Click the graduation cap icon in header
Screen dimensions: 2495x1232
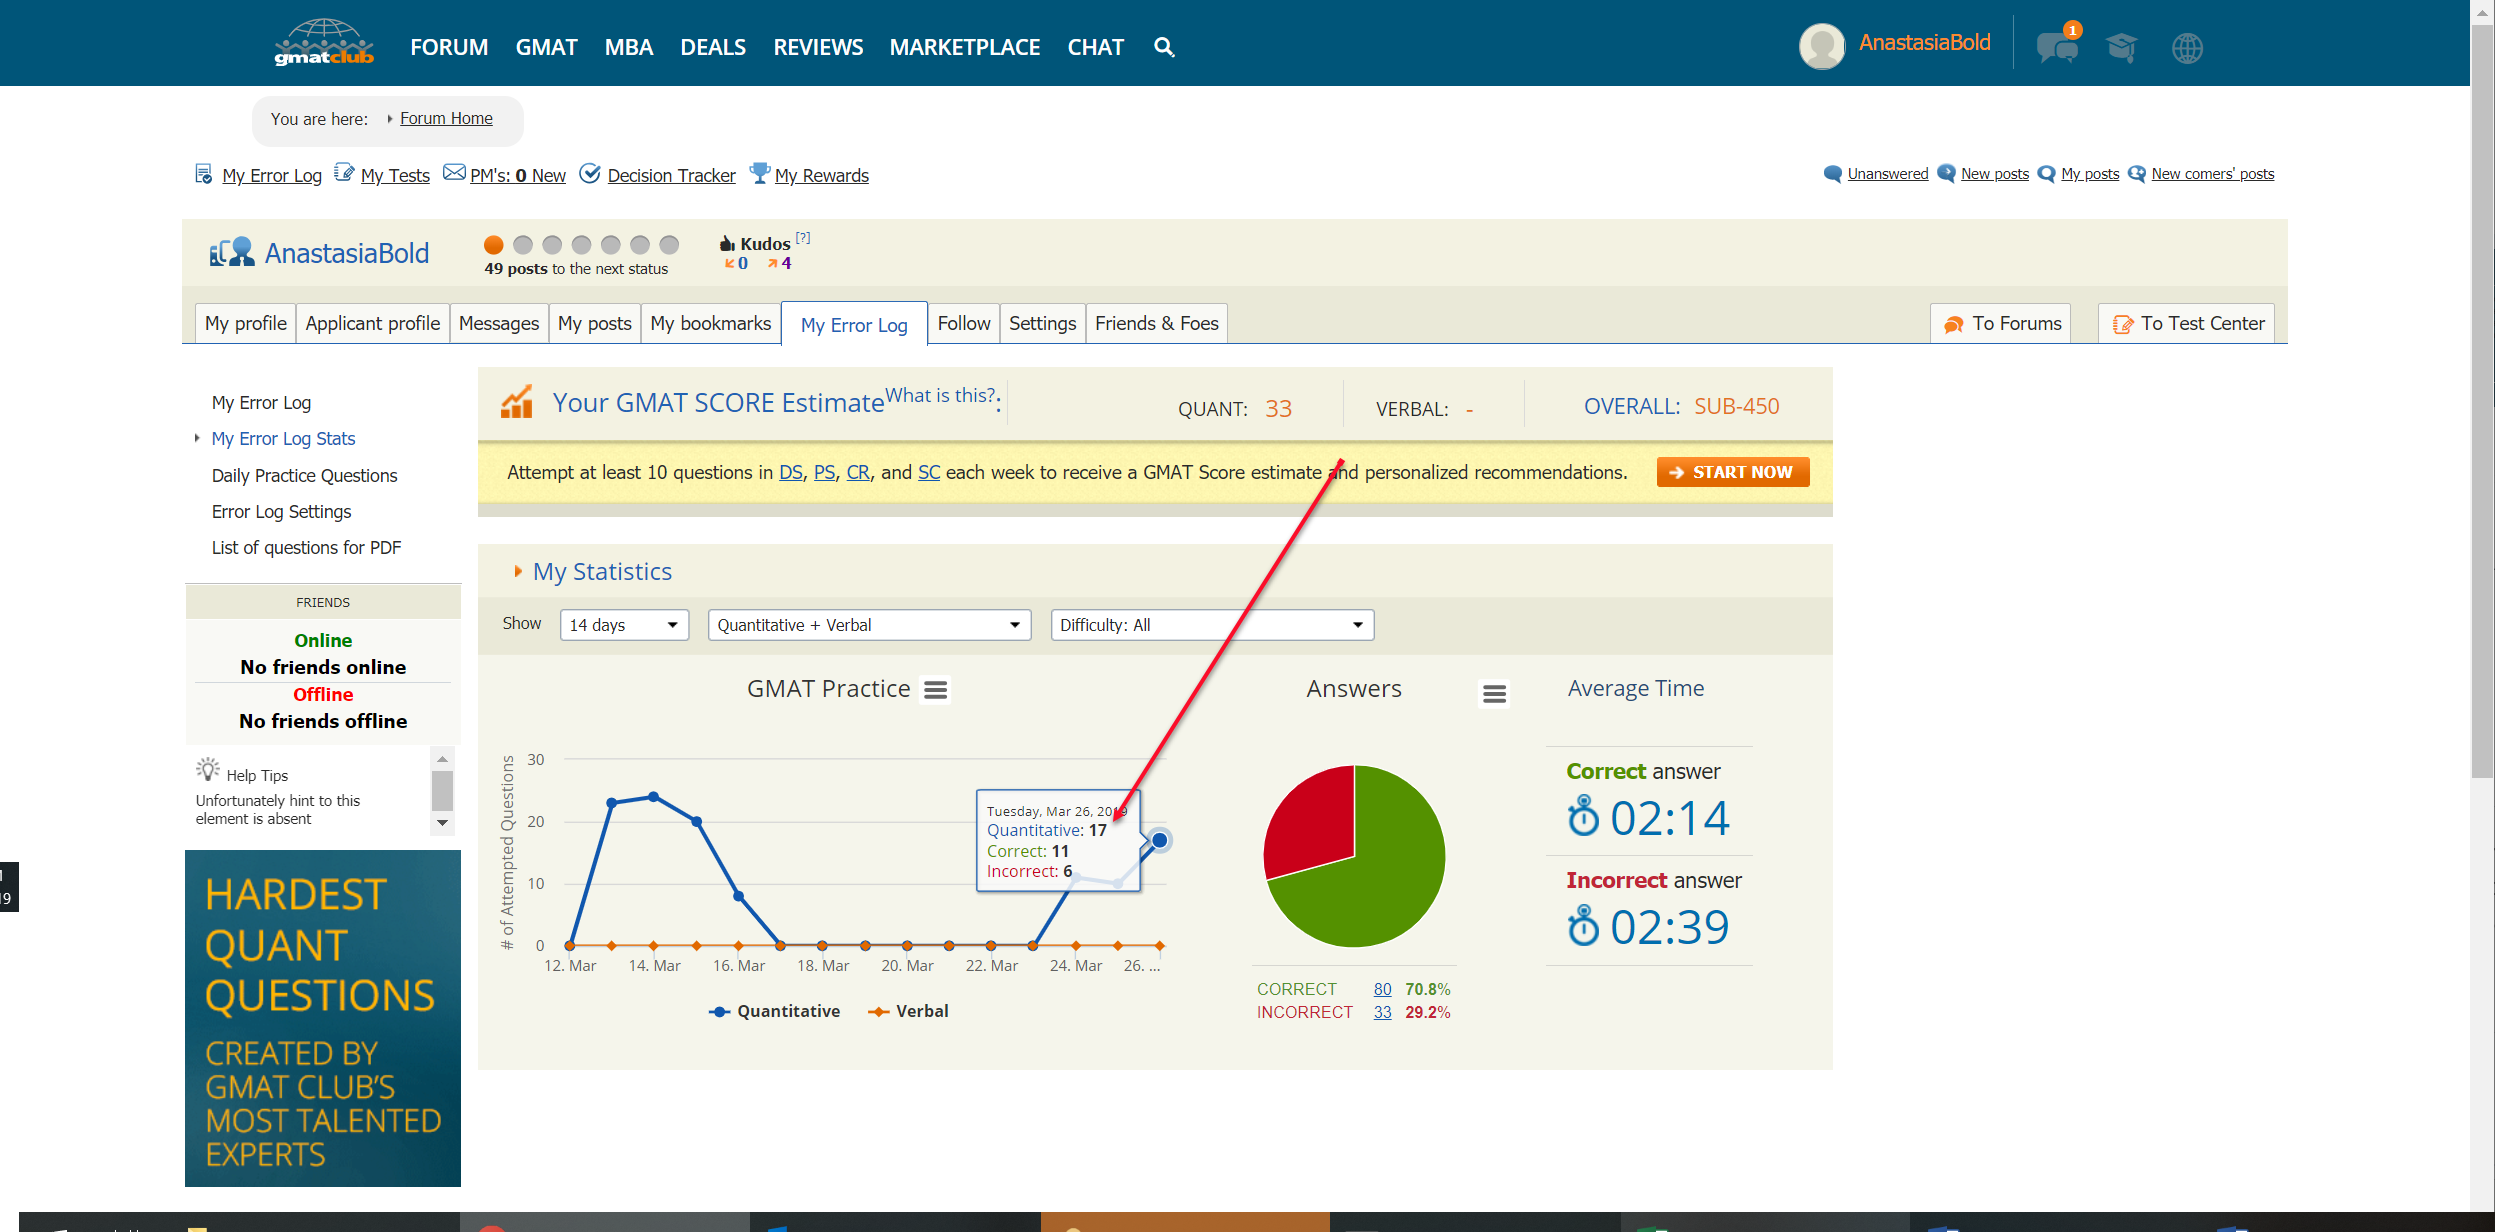pyautogui.click(x=2121, y=47)
